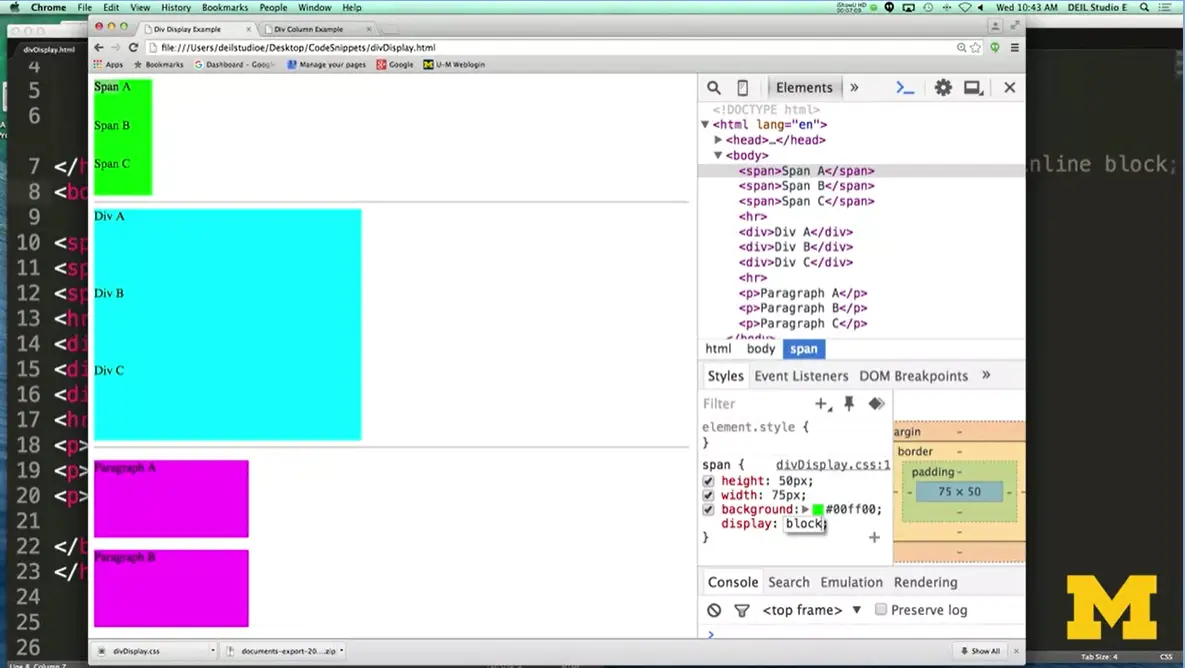The image size is (1186, 668).
Task: Click the console filter funnel icon
Action: tap(742, 610)
